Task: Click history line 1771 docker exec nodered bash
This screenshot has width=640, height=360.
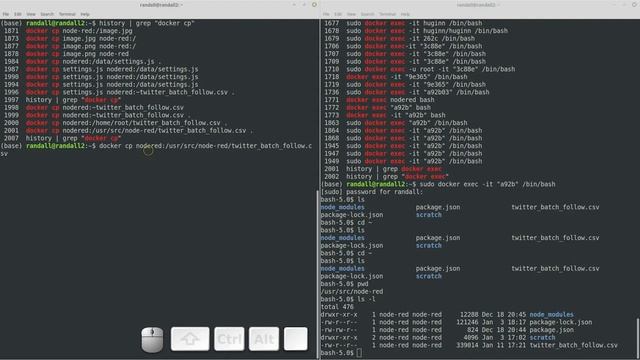Action: 380,100
